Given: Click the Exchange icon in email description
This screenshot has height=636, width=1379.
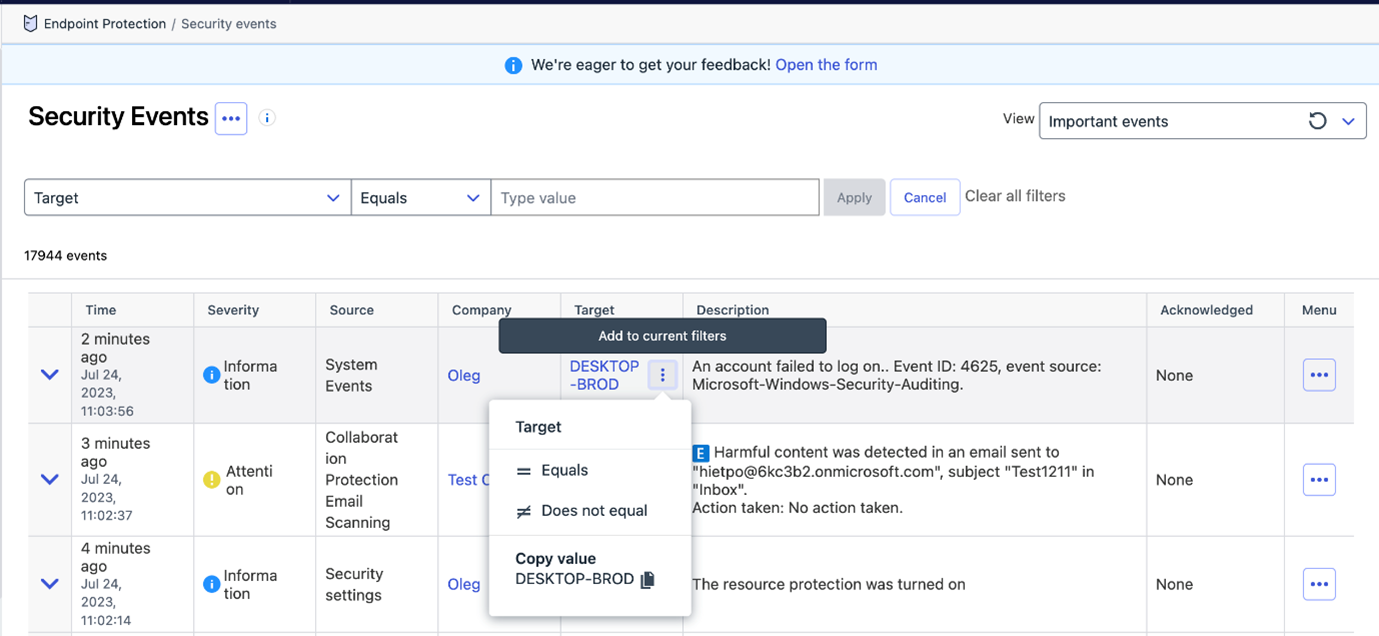Looking at the screenshot, I should click(700, 453).
